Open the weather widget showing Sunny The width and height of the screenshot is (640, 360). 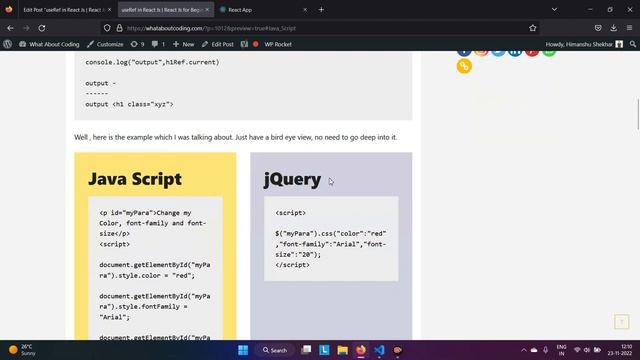coord(22,350)
